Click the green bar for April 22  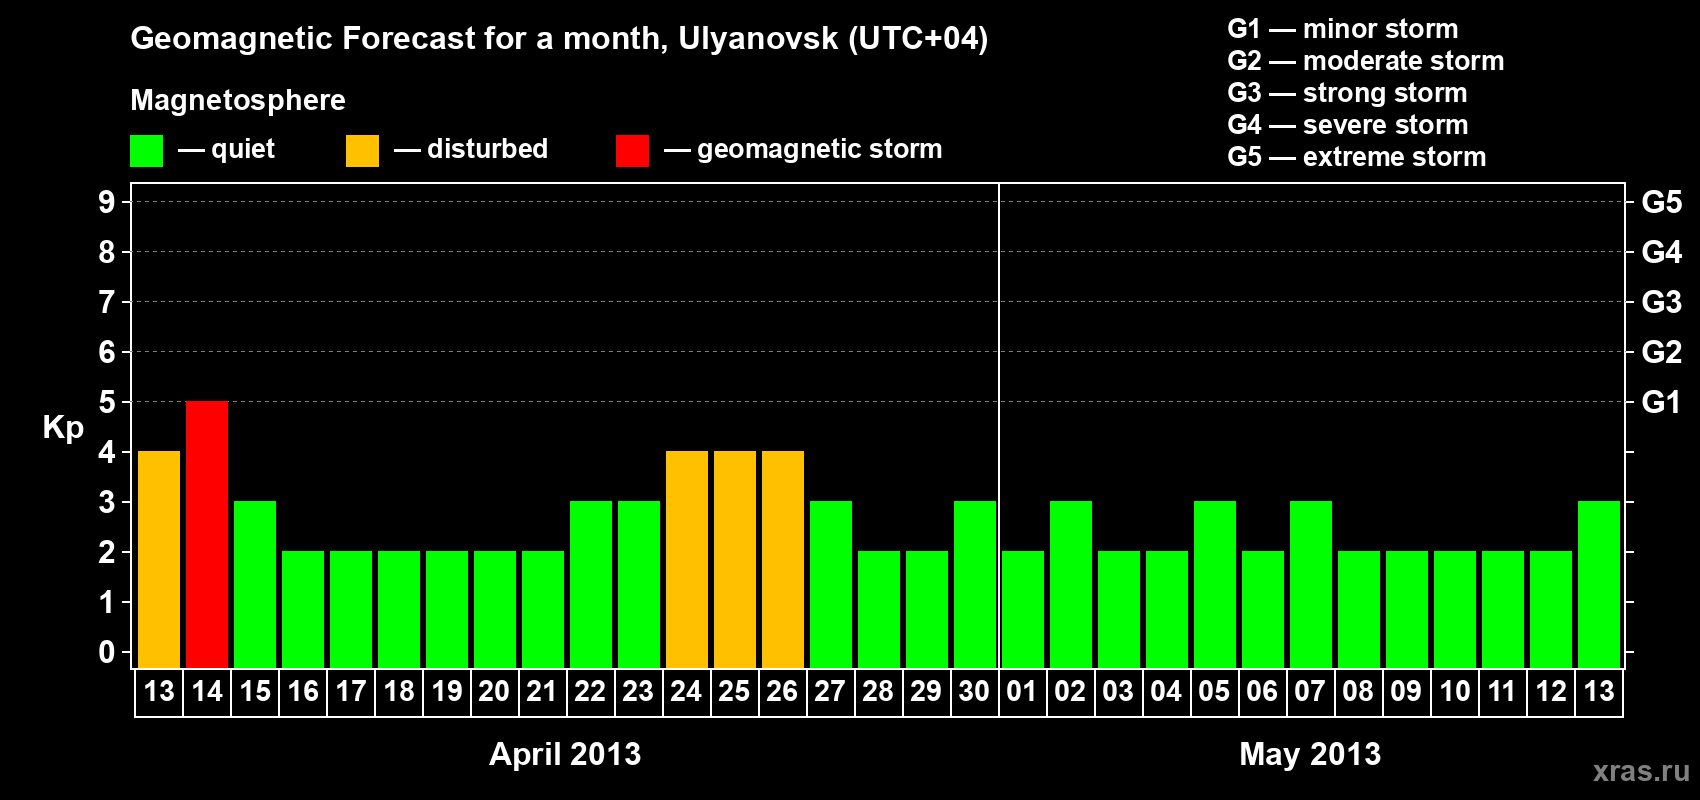591,585
